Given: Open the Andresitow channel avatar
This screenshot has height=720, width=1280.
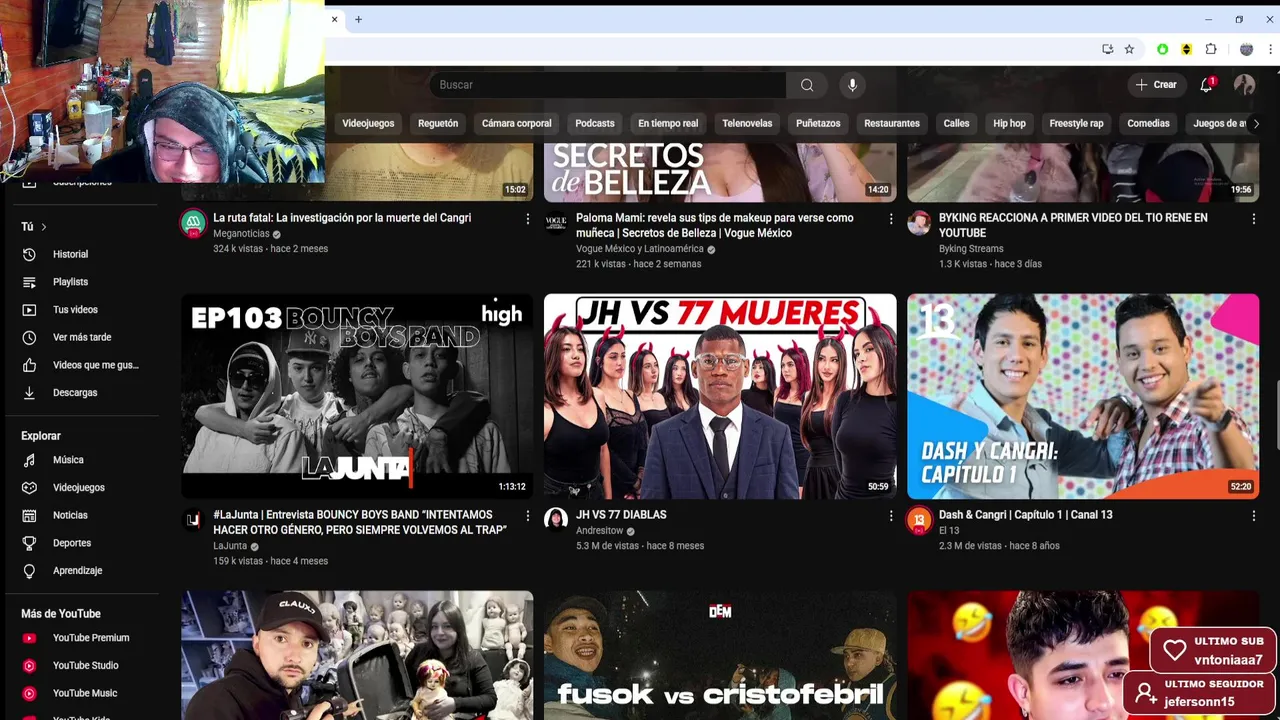Looking at the screenshot, I should pos(556,520).
